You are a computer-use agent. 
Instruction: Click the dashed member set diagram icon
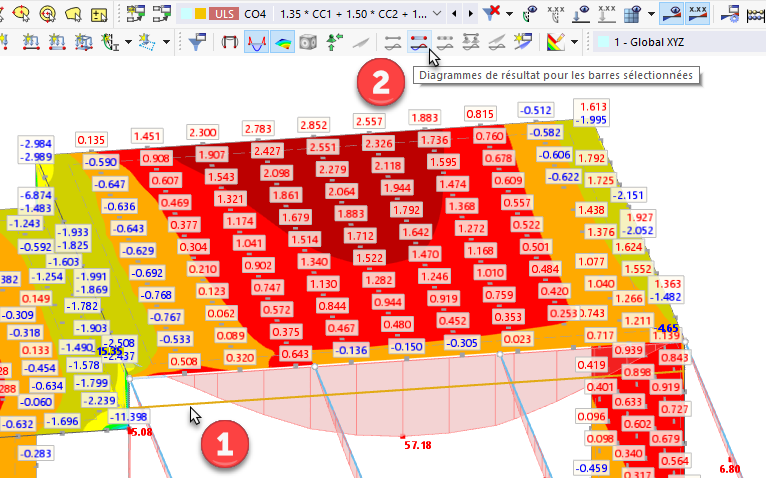point(445,42)
